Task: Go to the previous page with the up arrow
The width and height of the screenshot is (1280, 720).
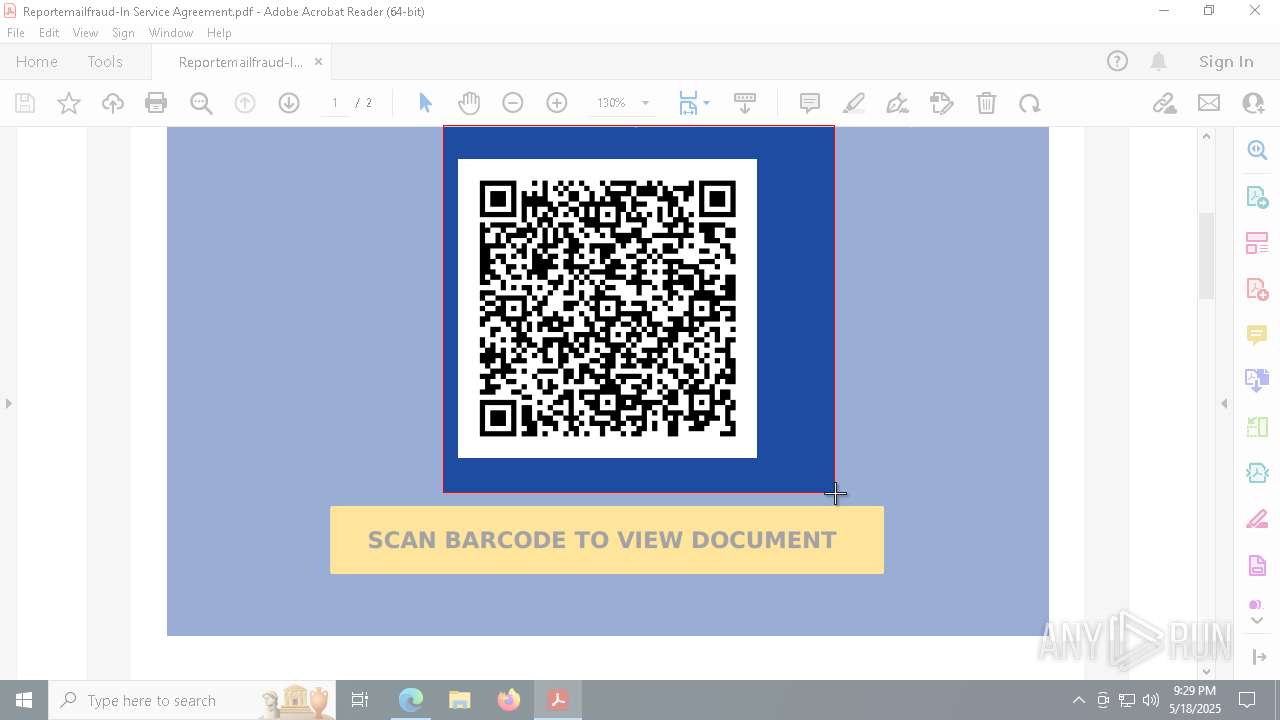Action: (245, 103)
